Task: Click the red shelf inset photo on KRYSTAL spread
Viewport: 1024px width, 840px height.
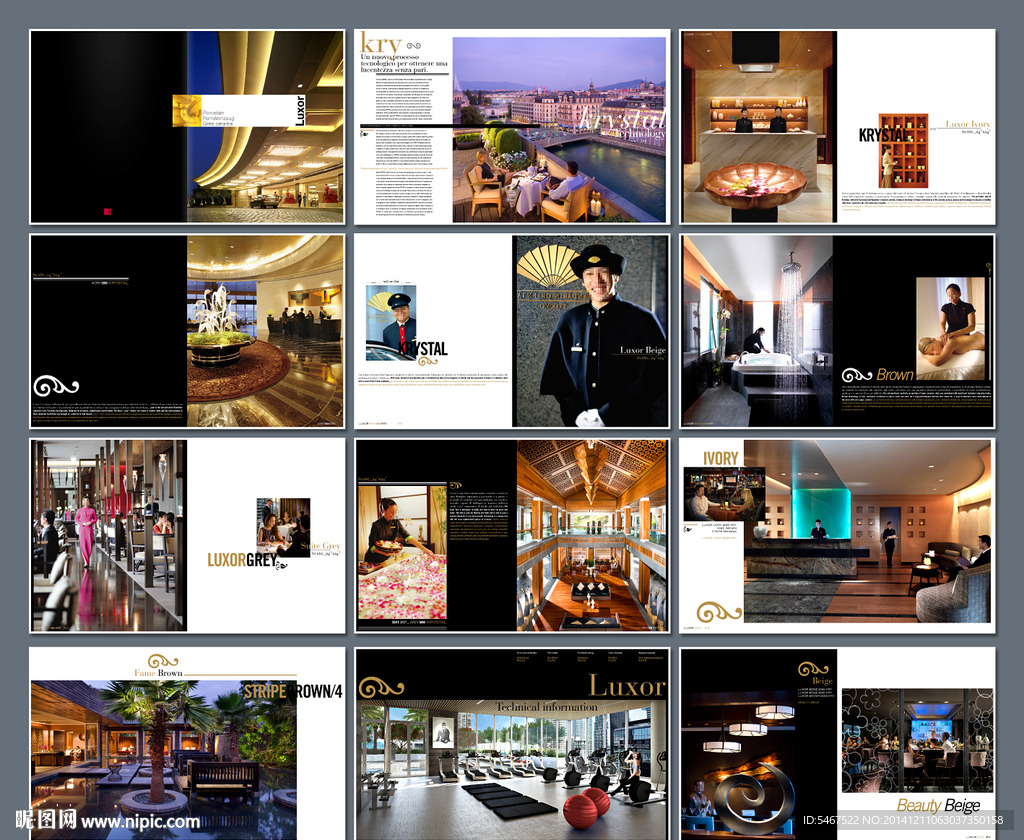Action: pos(903,151)
